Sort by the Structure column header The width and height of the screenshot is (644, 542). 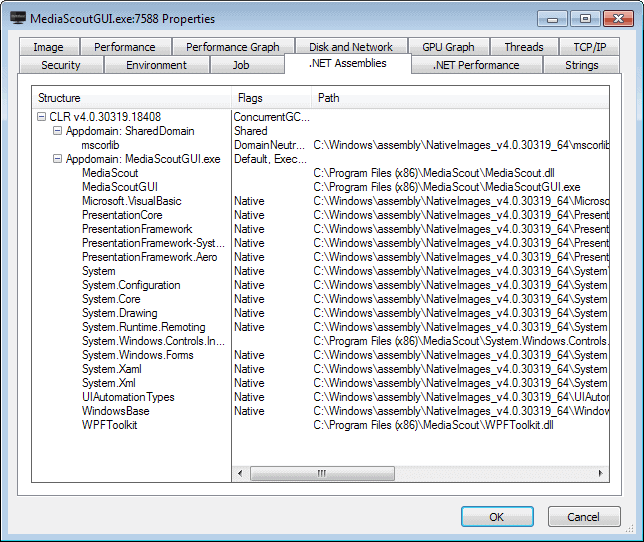tap(130, 98)
